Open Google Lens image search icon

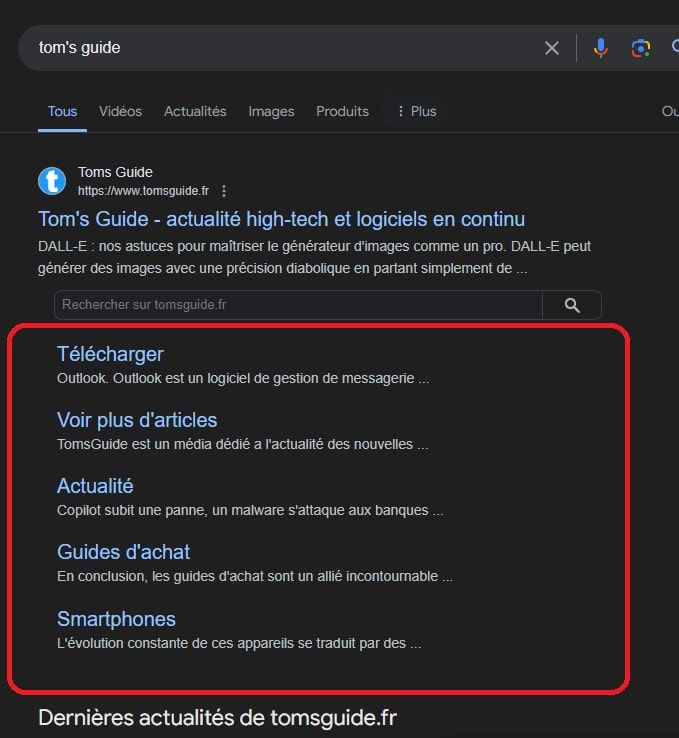pos(641,48)
